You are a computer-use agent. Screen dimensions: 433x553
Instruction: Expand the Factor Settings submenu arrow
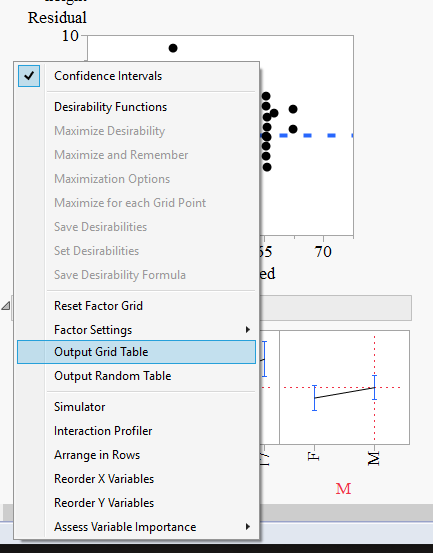(x=248, y=330)
